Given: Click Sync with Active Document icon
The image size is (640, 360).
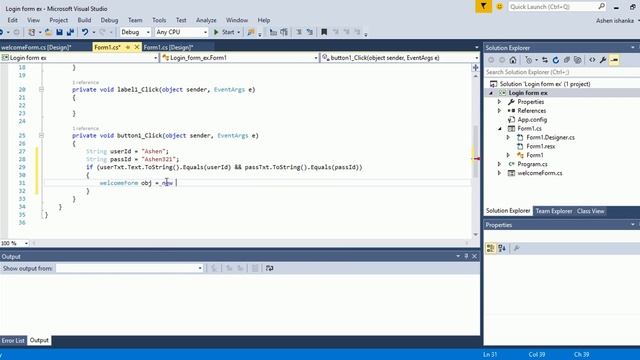Looking at the screenshot, I should coord(545,60).
